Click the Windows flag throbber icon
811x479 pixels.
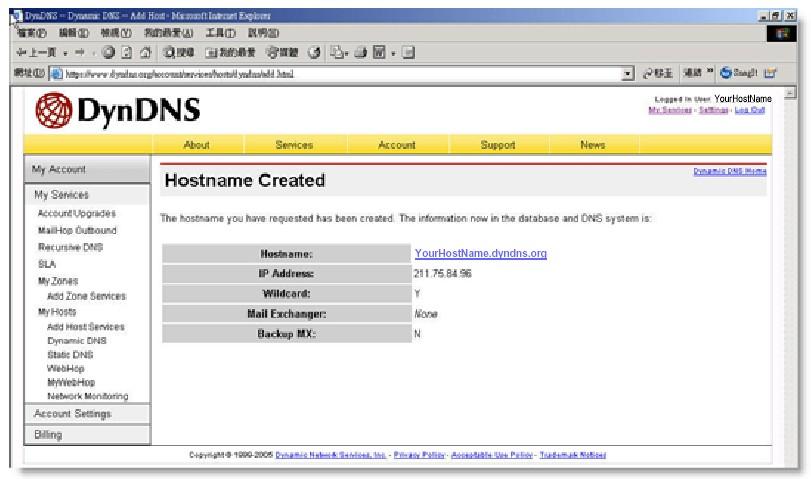782,33
